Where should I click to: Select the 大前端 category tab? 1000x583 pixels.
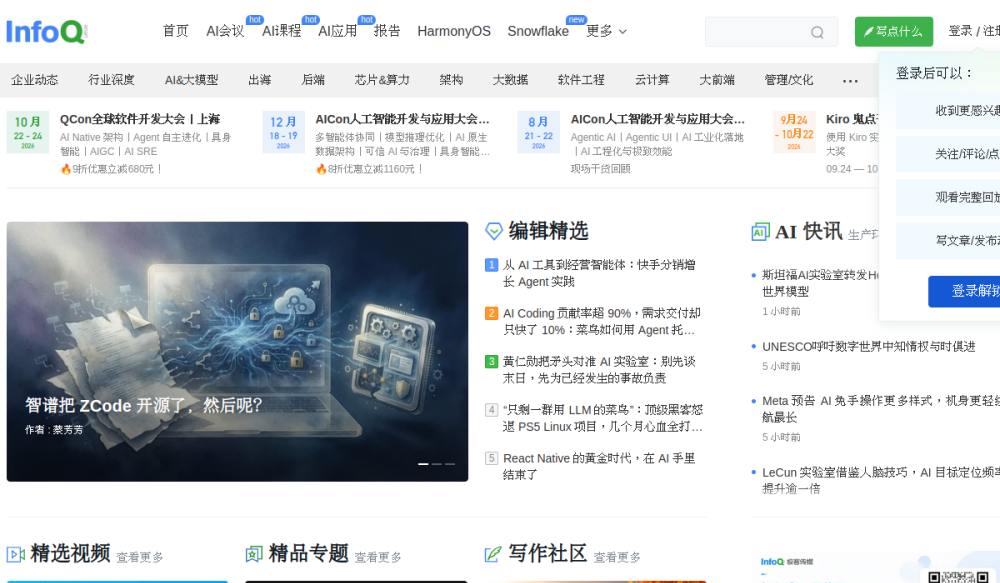pos(717,80)
